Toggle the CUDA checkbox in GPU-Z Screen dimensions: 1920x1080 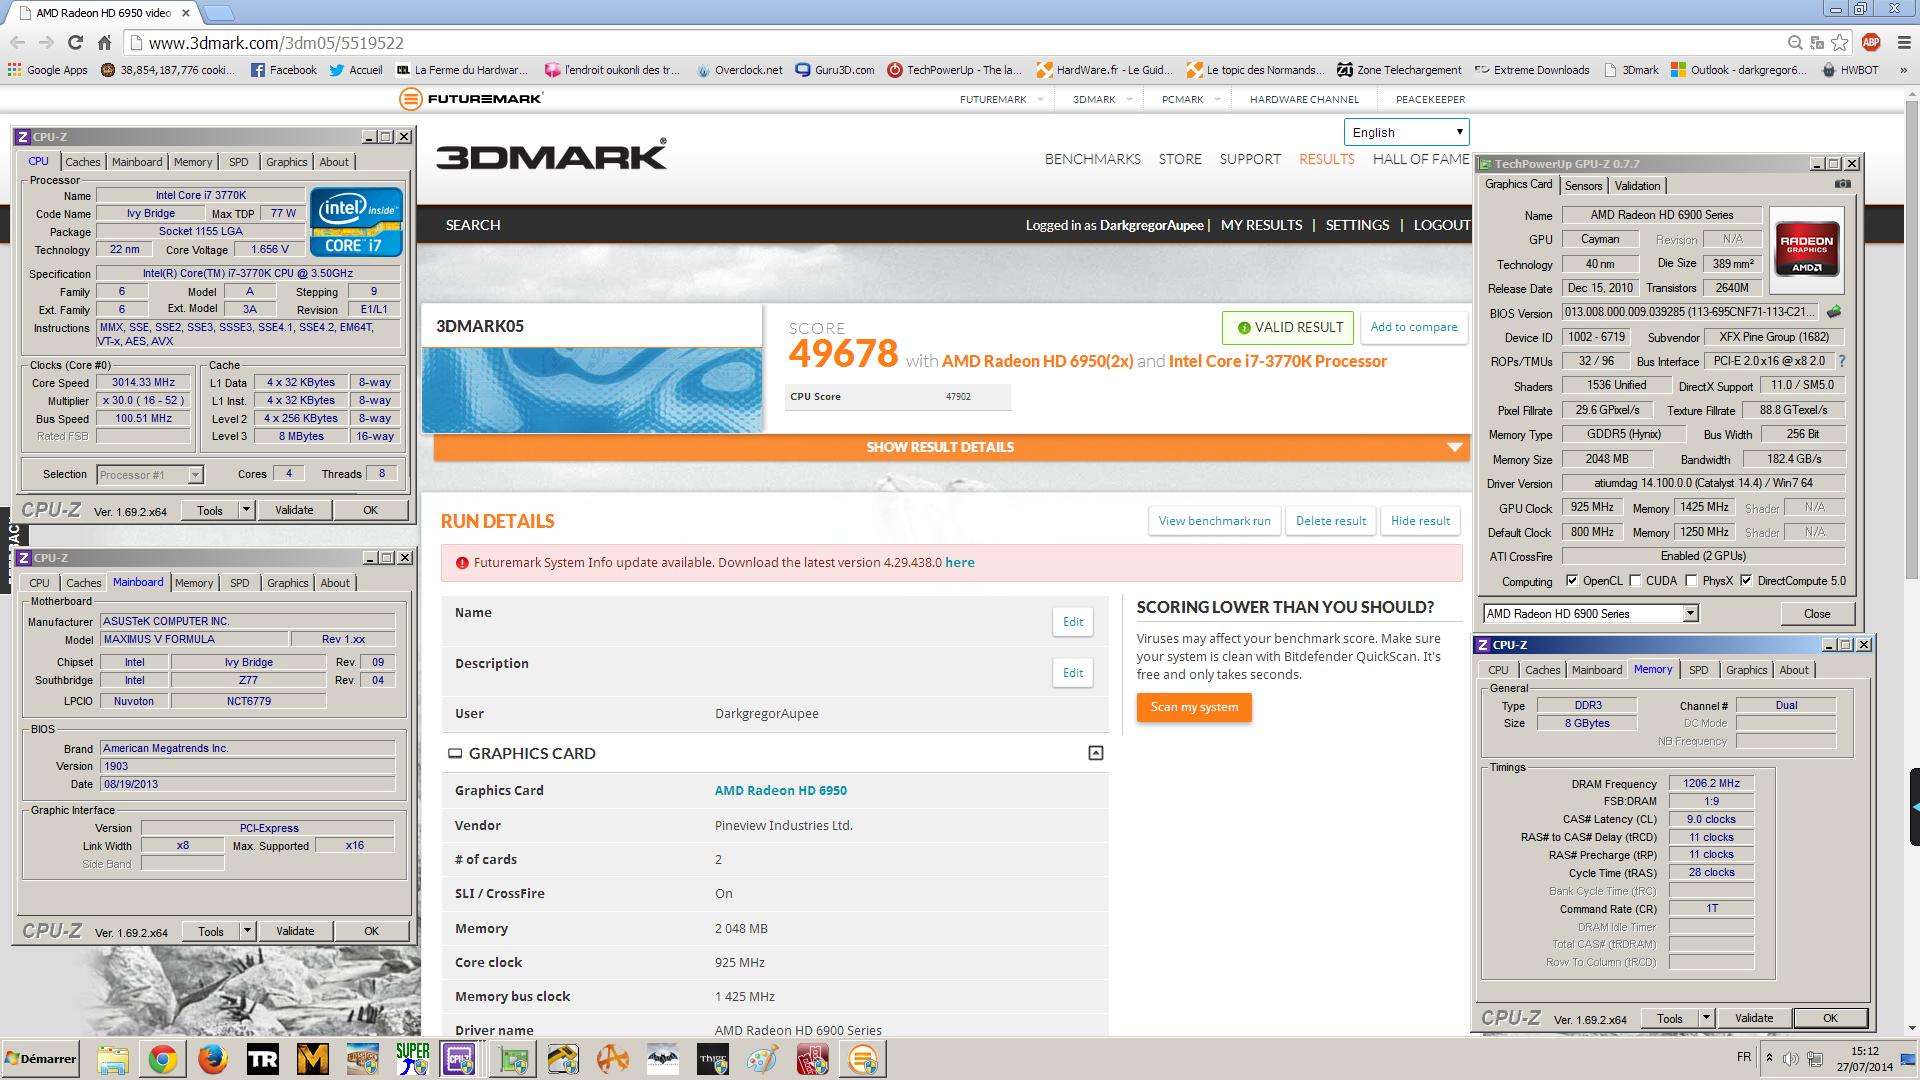point(1635,580)
